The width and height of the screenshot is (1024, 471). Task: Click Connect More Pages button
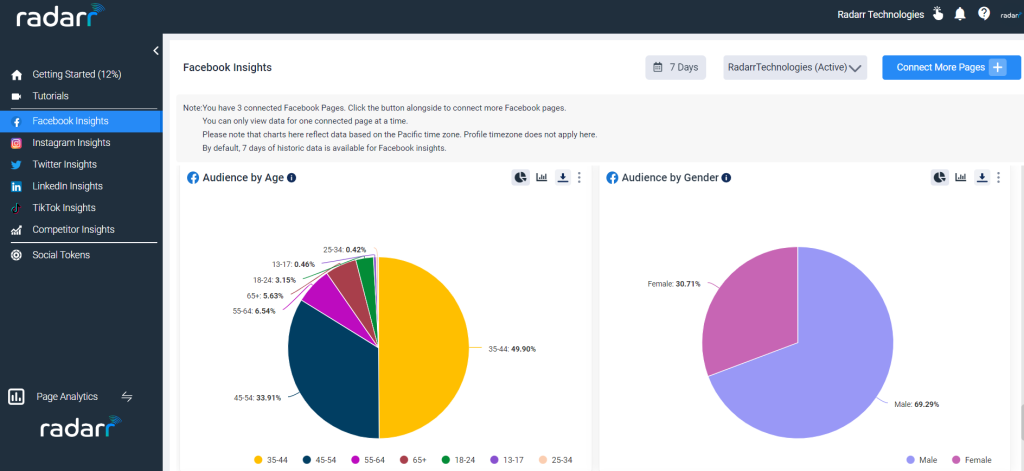click(952, 67)
